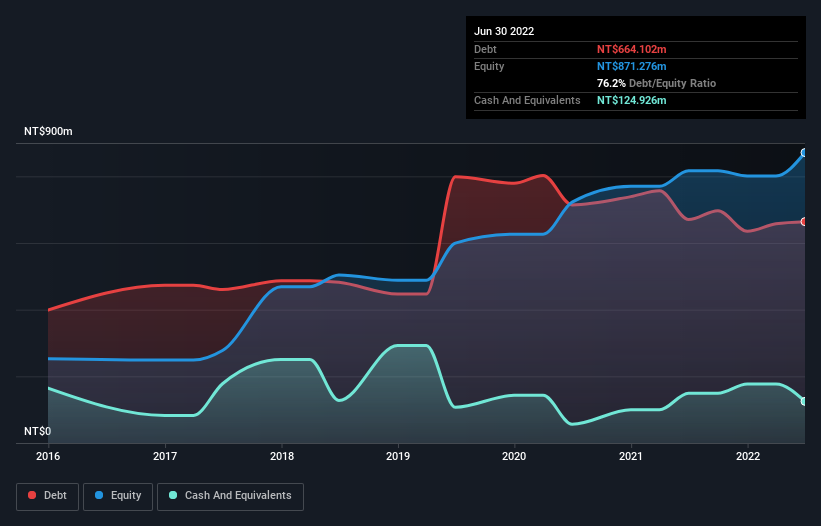Click the Equity row label in tooltip
Viewport: 821px width, 526px height.
tap(489, 66)
